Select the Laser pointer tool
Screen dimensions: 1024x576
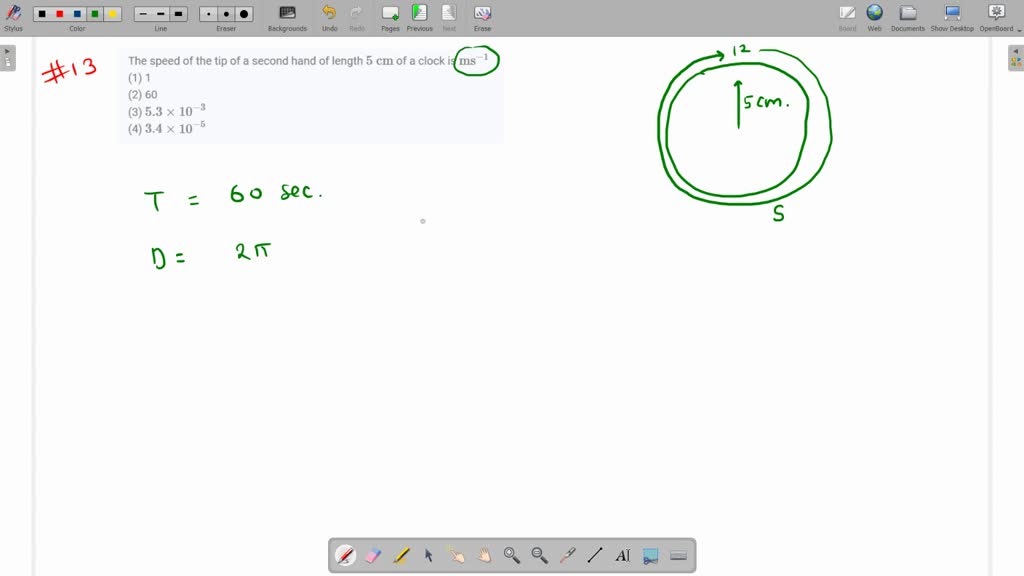click(x=568, y=556)
